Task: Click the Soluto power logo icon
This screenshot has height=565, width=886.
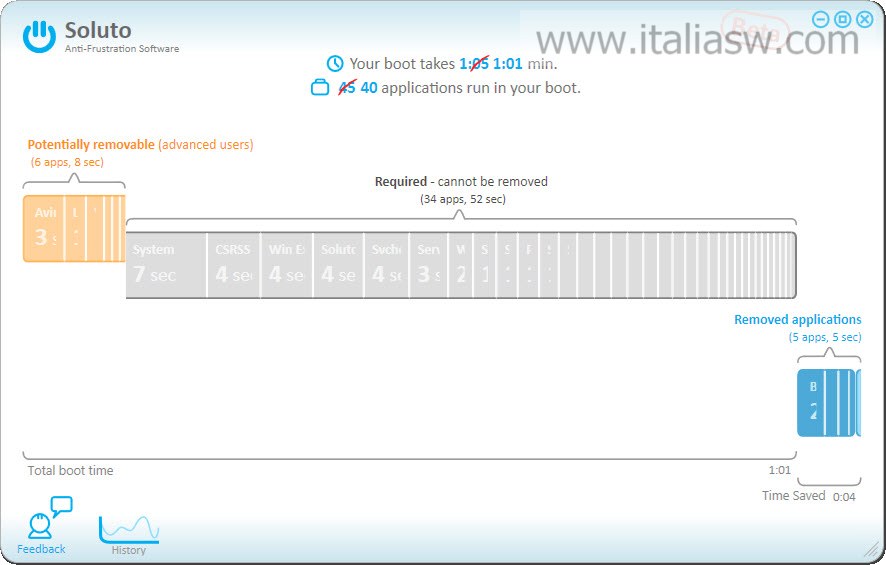Action: pos(39,36)
